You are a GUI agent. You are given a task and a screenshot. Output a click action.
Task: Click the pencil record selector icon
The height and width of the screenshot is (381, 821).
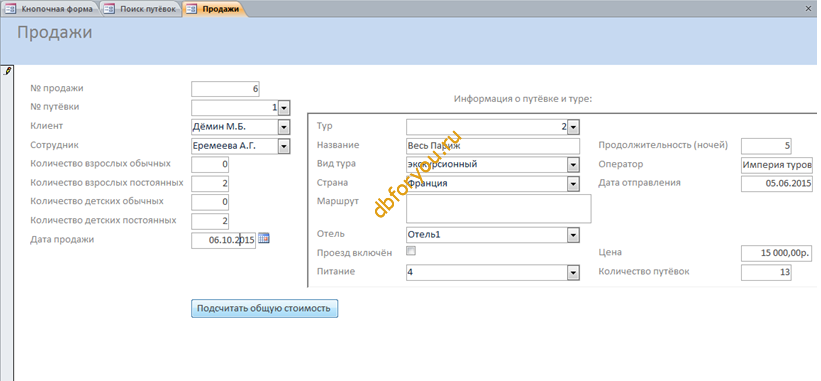point(7,71)
